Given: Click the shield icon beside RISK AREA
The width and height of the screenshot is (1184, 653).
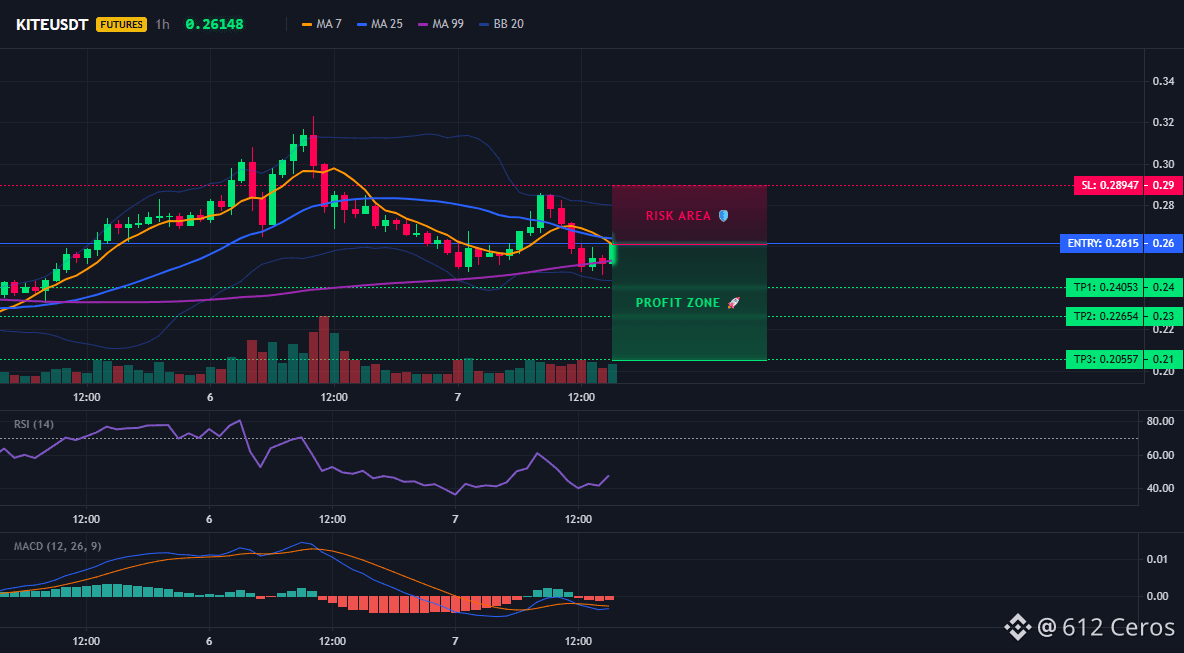Looking at the screenshot, I should tap(723, 216).
